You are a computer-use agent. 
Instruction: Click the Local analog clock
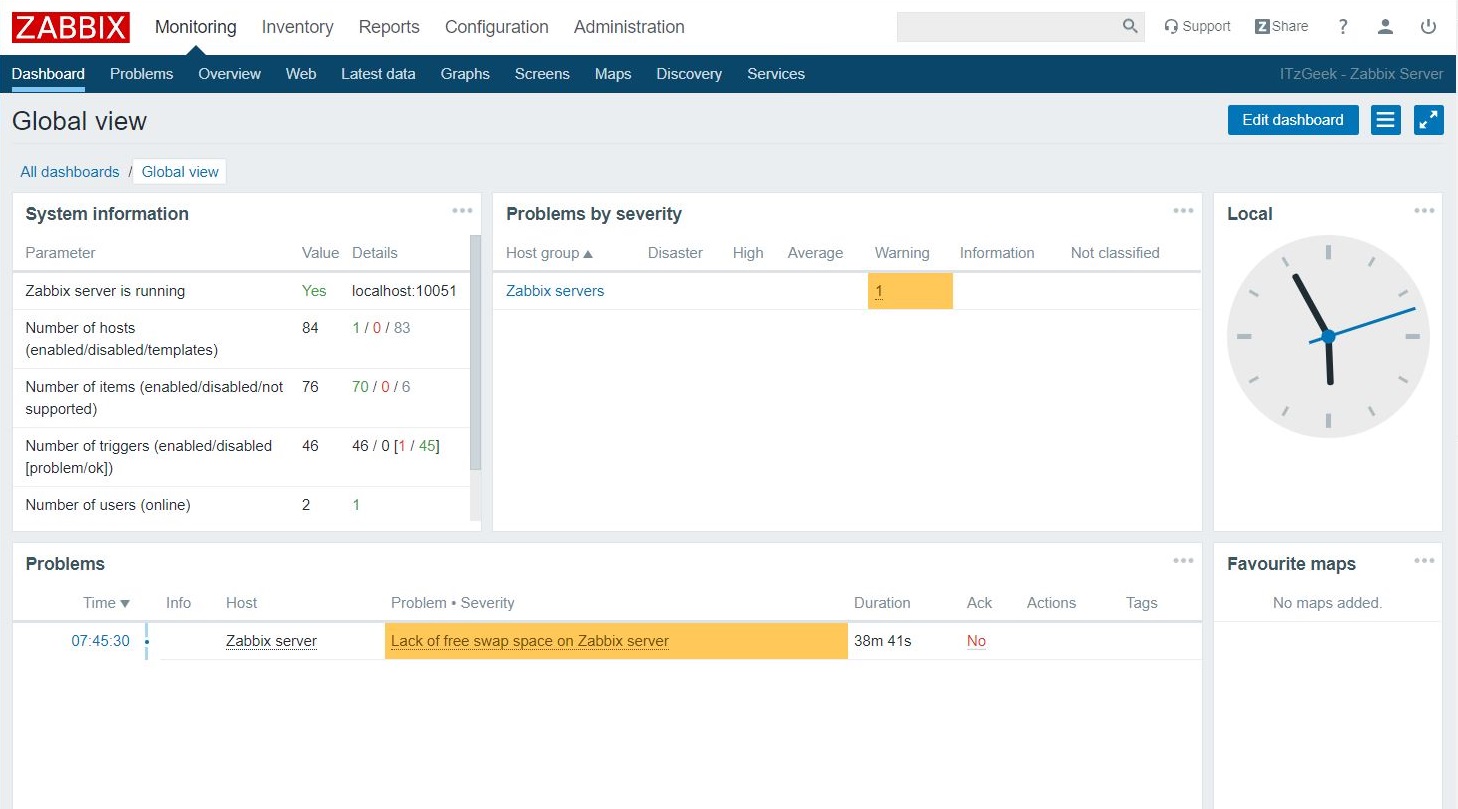tap(1328, 336)
